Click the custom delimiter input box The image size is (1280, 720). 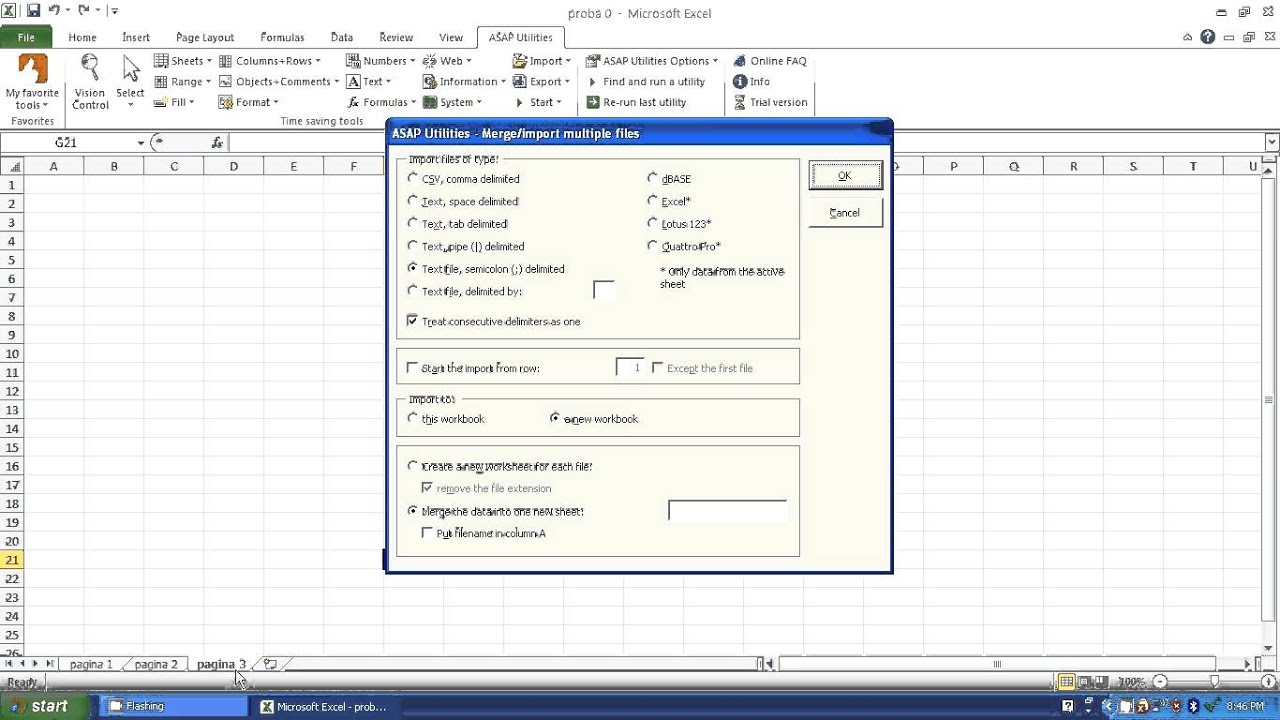tap(603, 290)
